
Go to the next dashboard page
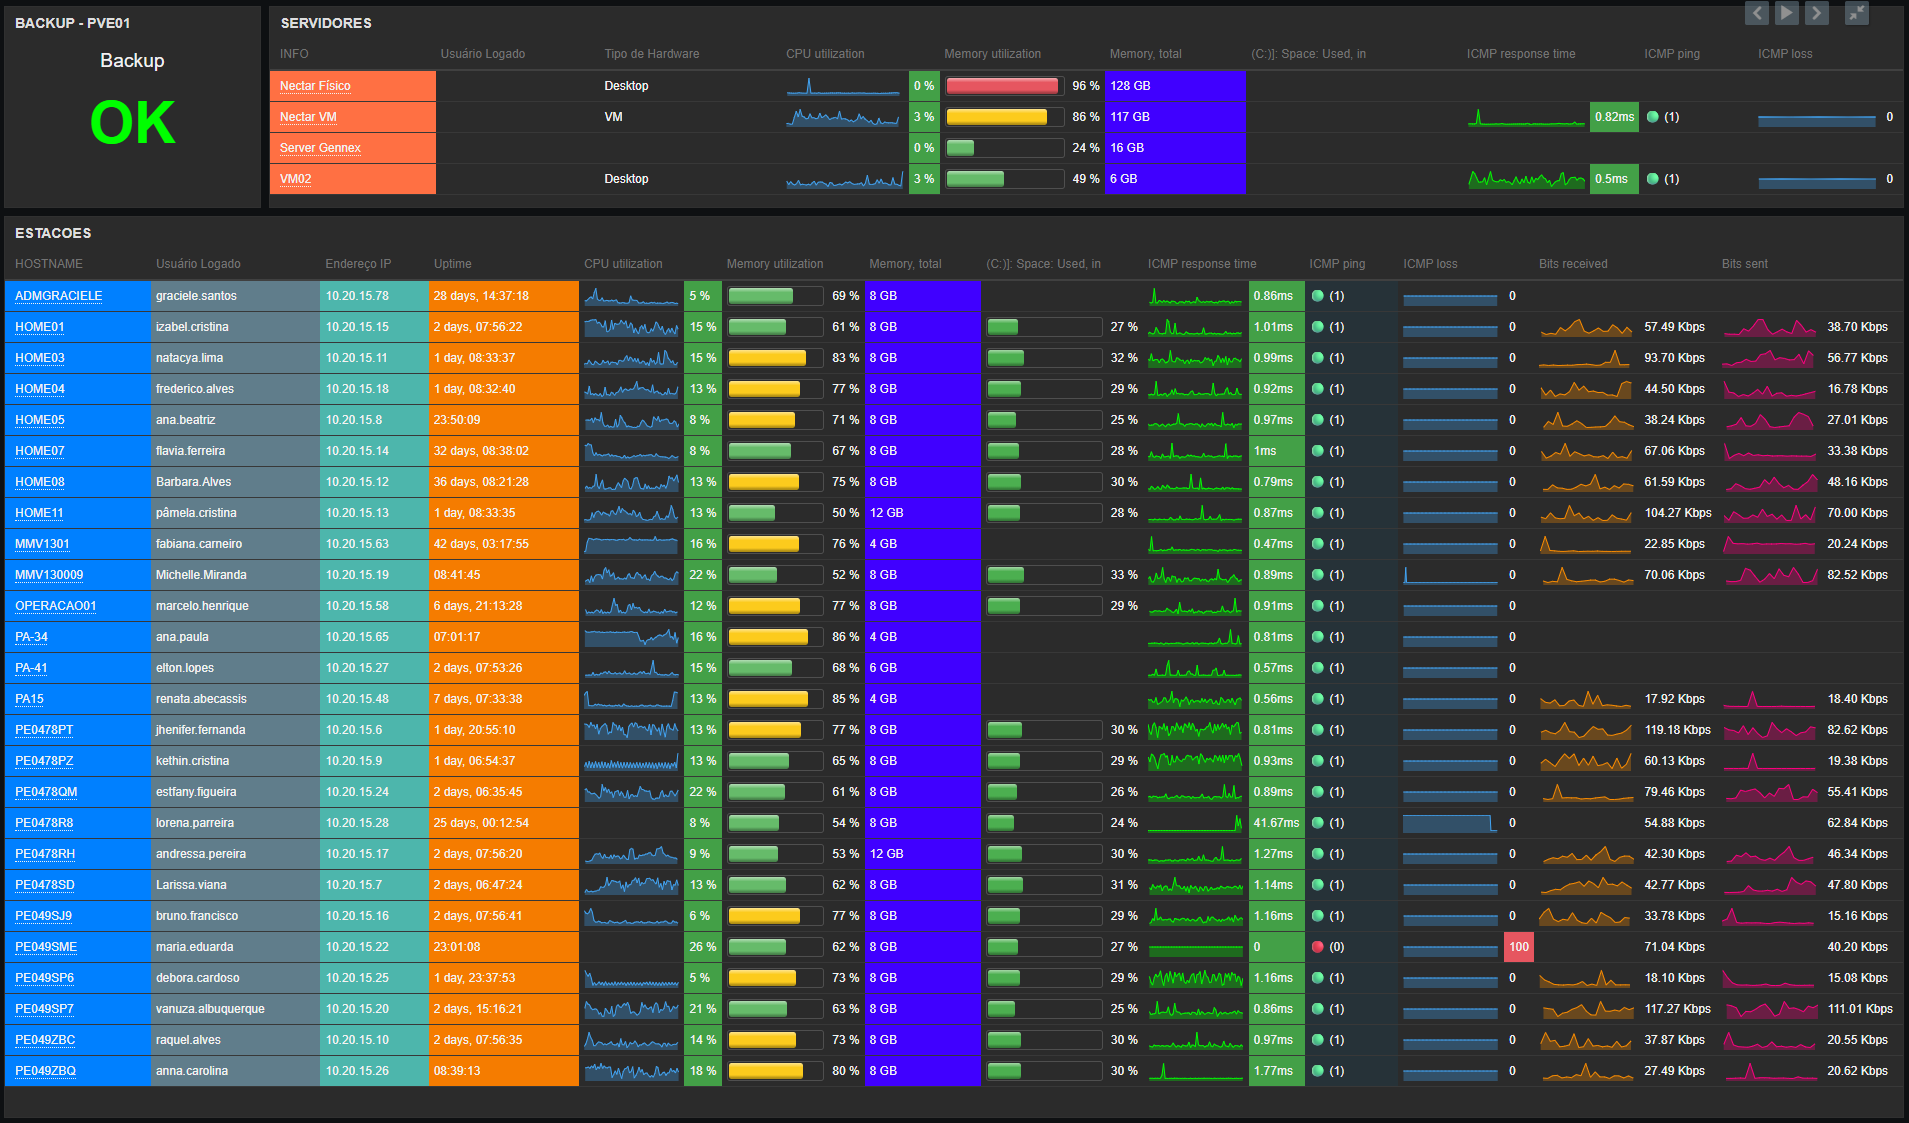(1817, 13)
